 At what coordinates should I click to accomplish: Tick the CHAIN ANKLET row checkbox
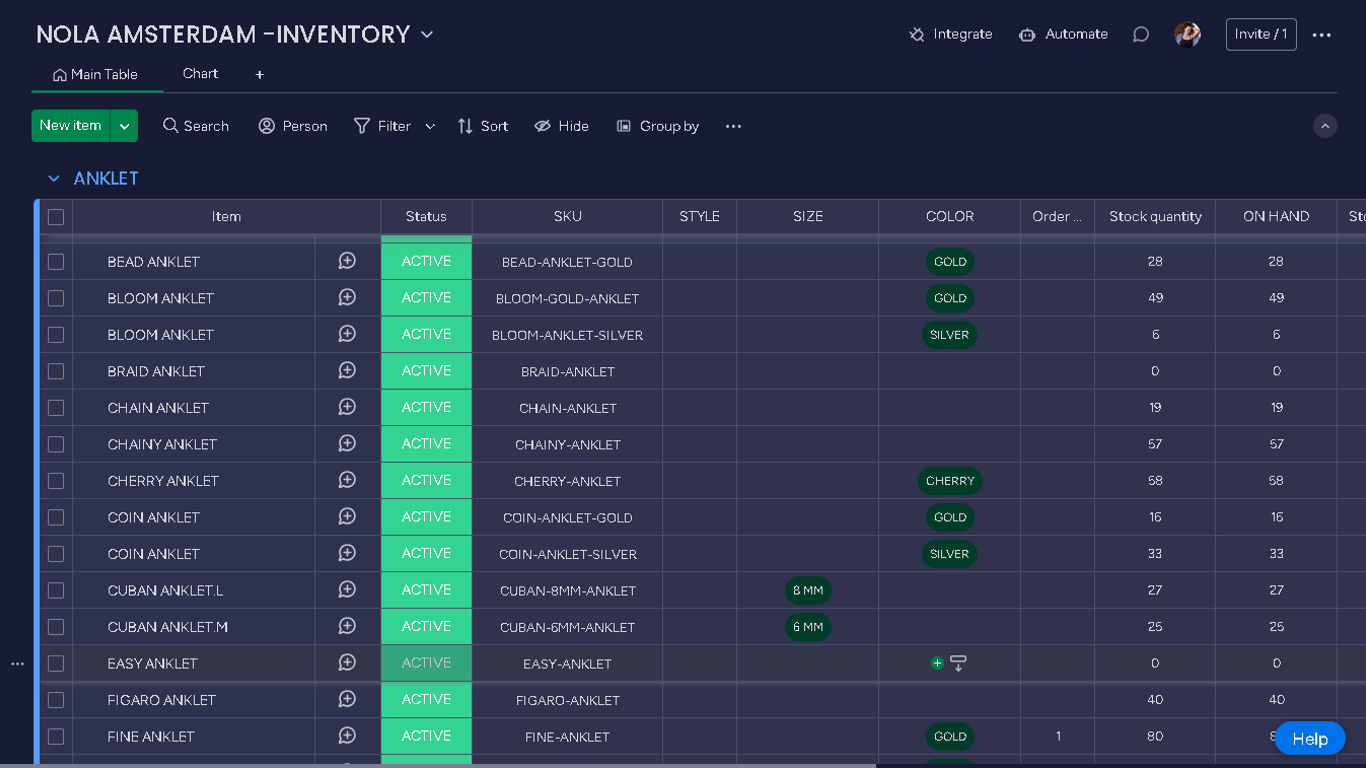pyautogui.click(x=56, y=408)
